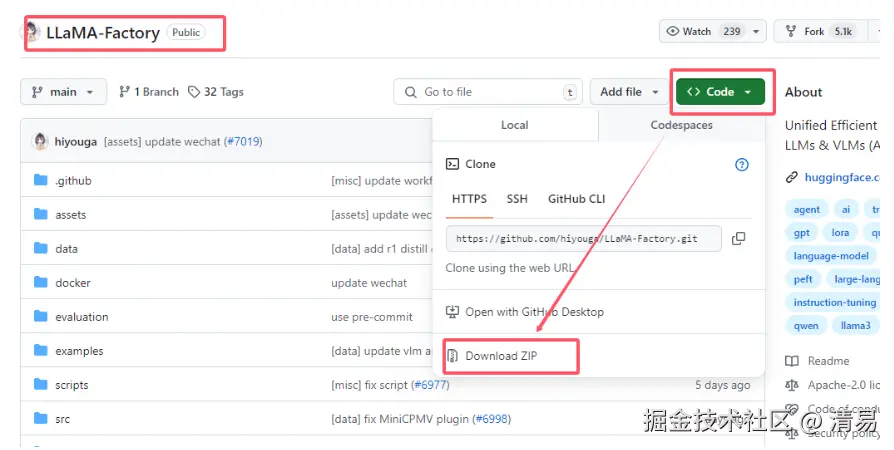Click the tag icon beside 32 Tags
The width and height of the screenshot is (894, 450).
pos(194,92)
